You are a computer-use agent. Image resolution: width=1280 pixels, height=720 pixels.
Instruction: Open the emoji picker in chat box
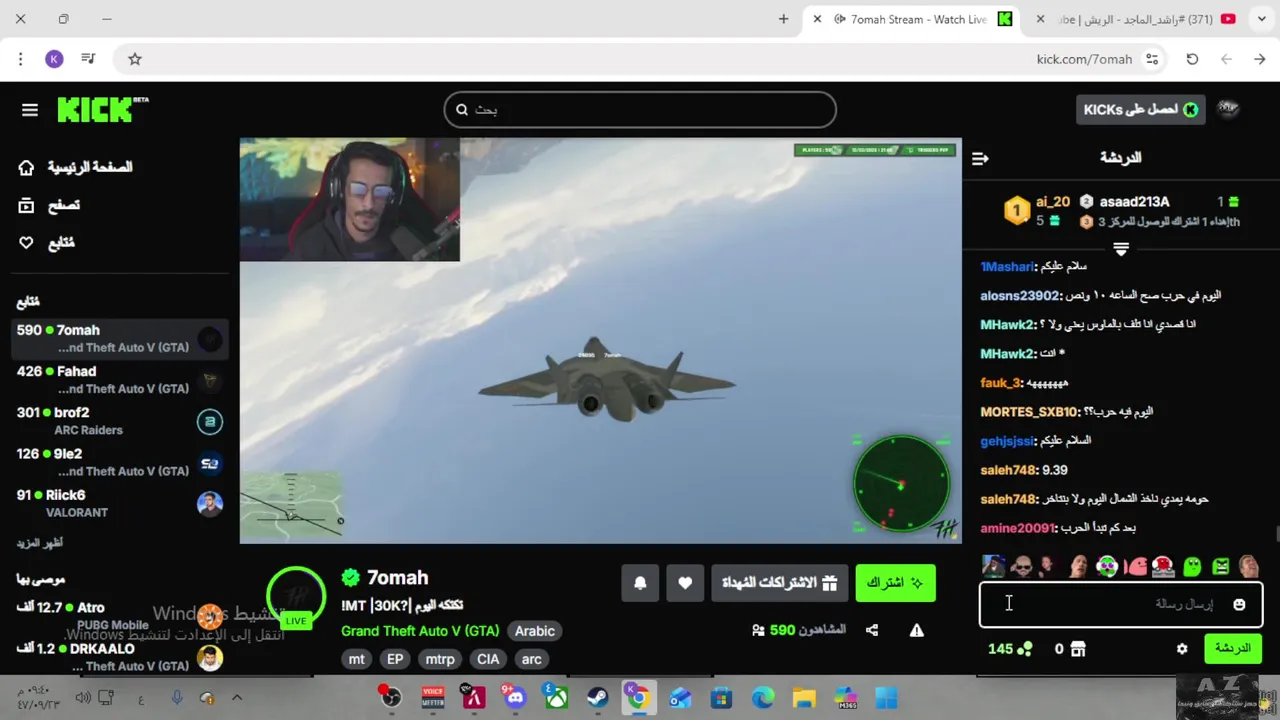pos(1239,605)
